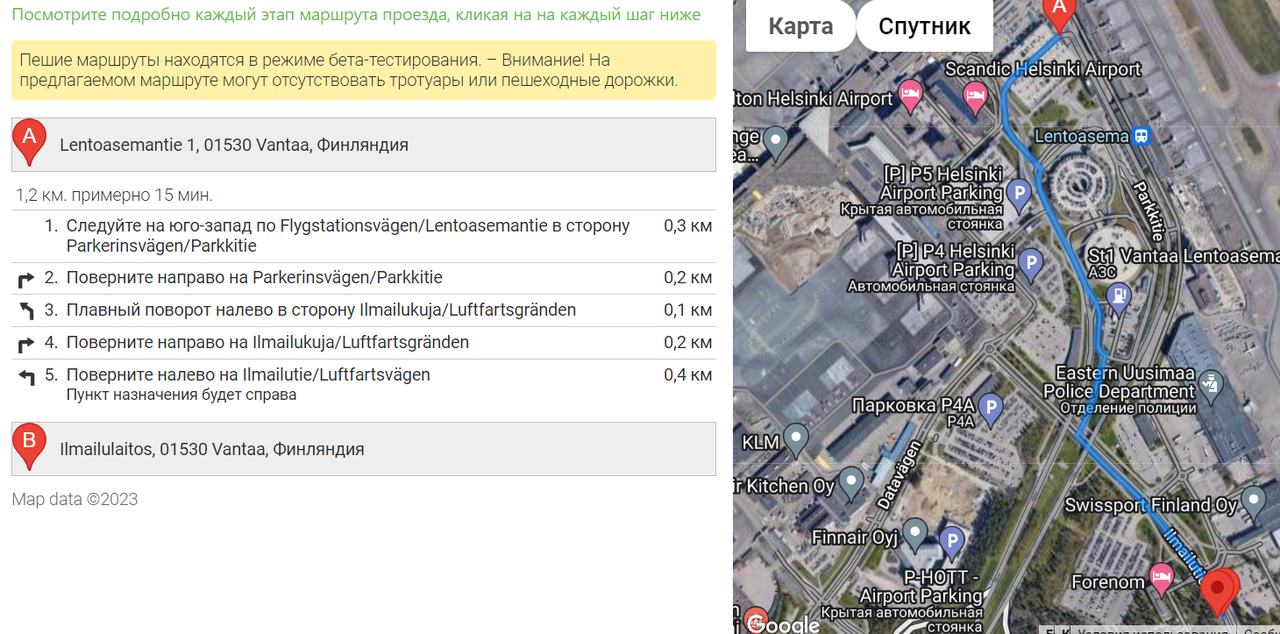Screen dimensions: 1280x634
Task: Open step 2 Поверните направо на Parkerinsvägen/Parkkitie
Action: pyautogui.click(x=364, y=278)
